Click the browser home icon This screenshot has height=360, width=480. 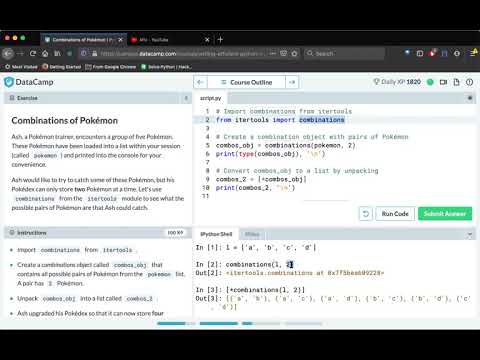click(x=45, y=53)
